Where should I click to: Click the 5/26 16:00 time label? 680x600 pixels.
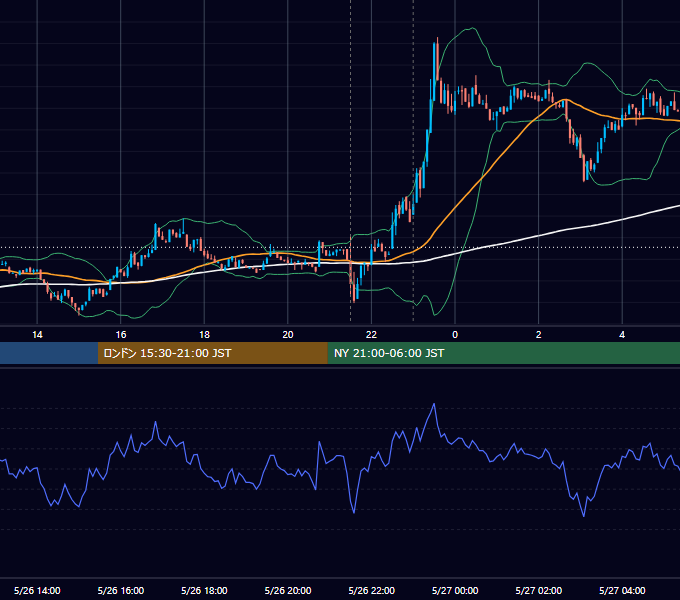[121, 590]
